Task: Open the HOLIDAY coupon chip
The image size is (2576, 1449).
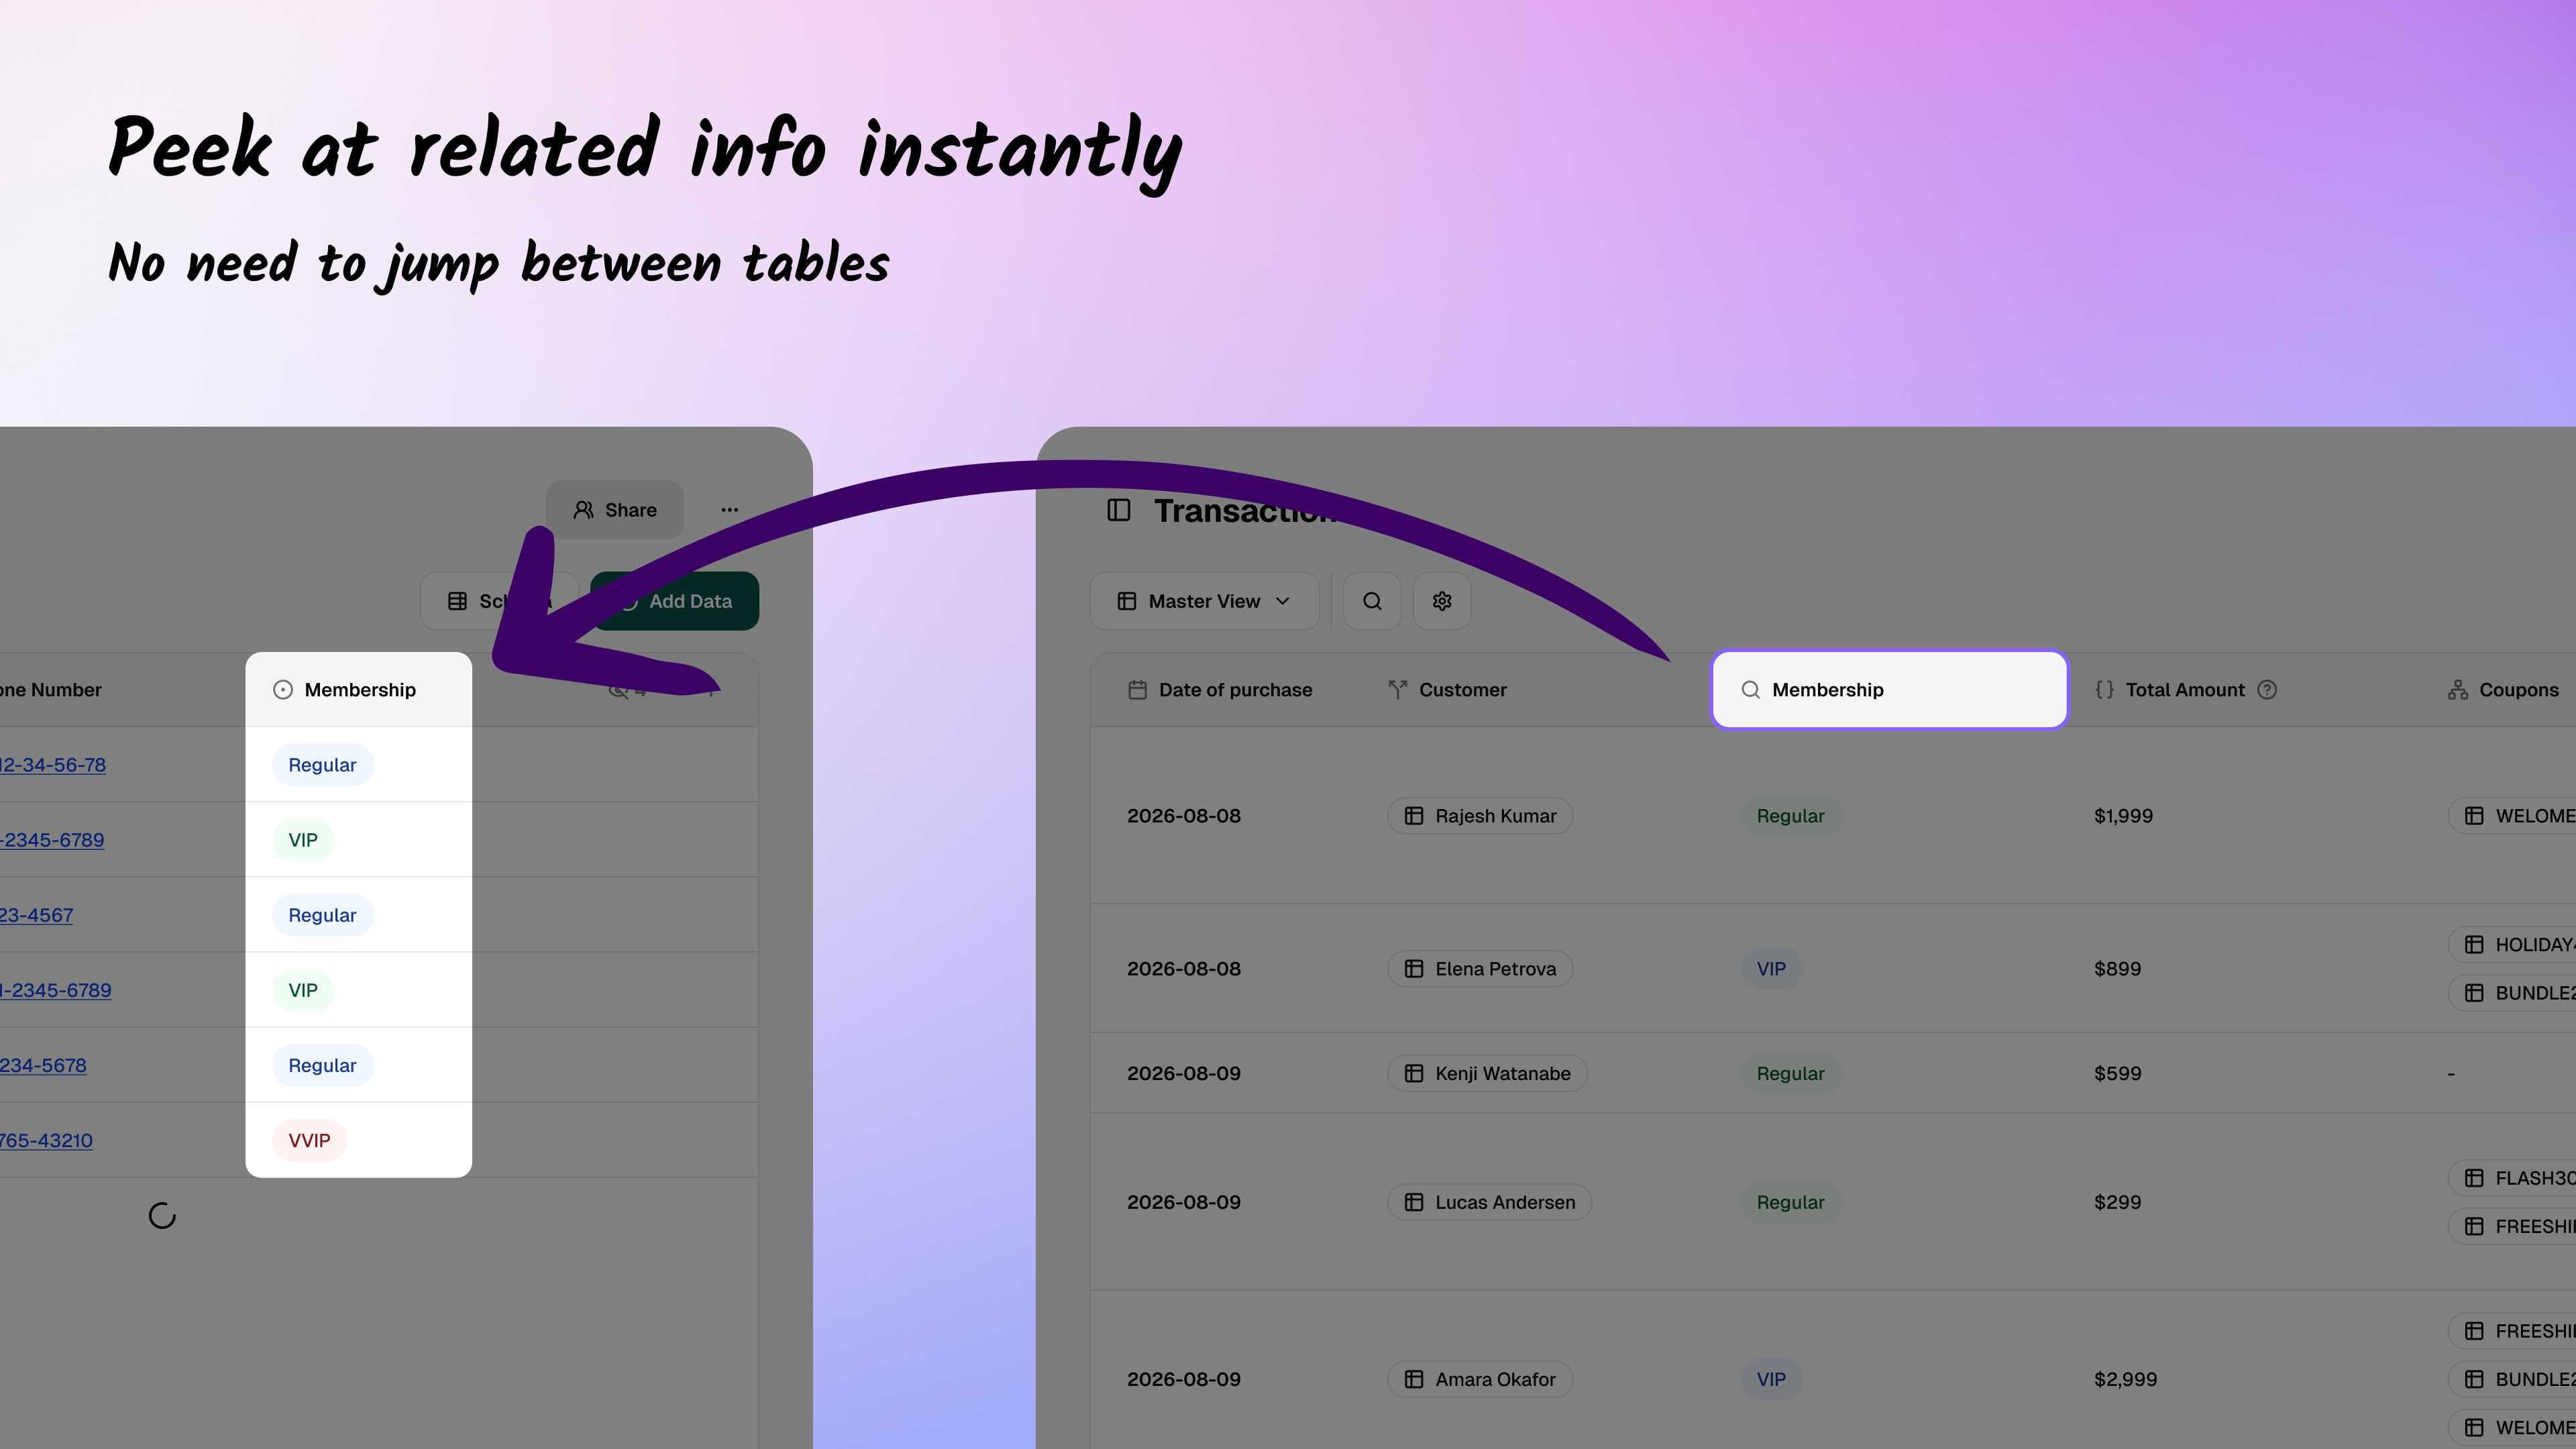Action: (2512, 945)
